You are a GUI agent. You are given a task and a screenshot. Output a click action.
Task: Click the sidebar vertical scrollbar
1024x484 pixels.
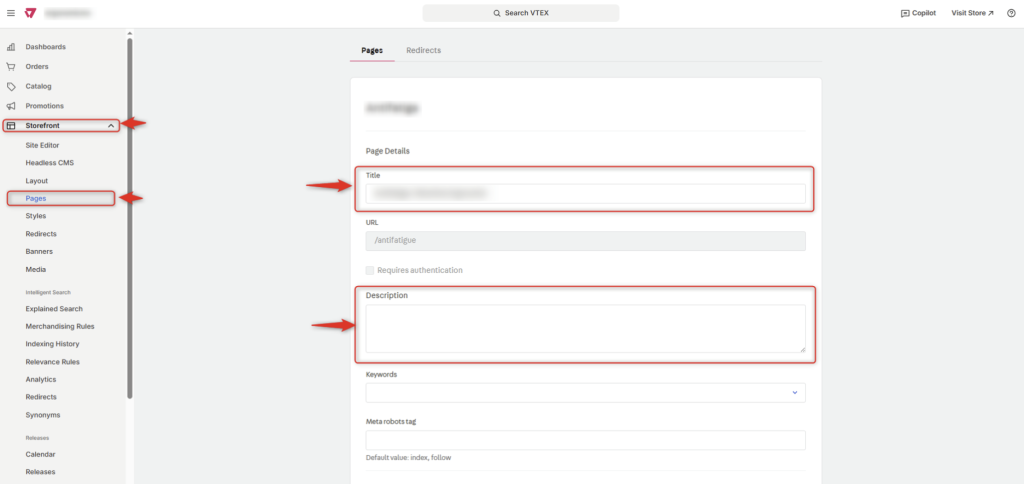click(x=129, y=218)
